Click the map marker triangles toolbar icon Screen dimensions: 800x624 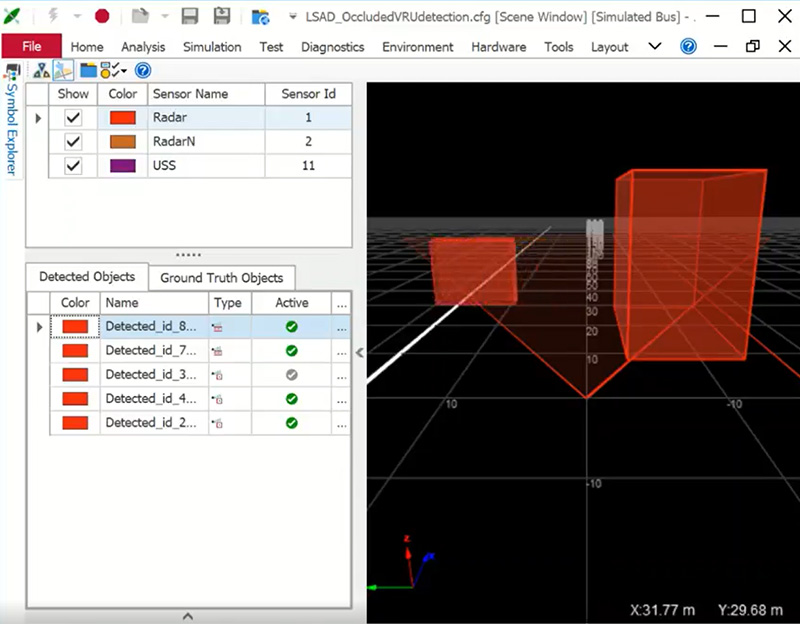click(41, 70)
